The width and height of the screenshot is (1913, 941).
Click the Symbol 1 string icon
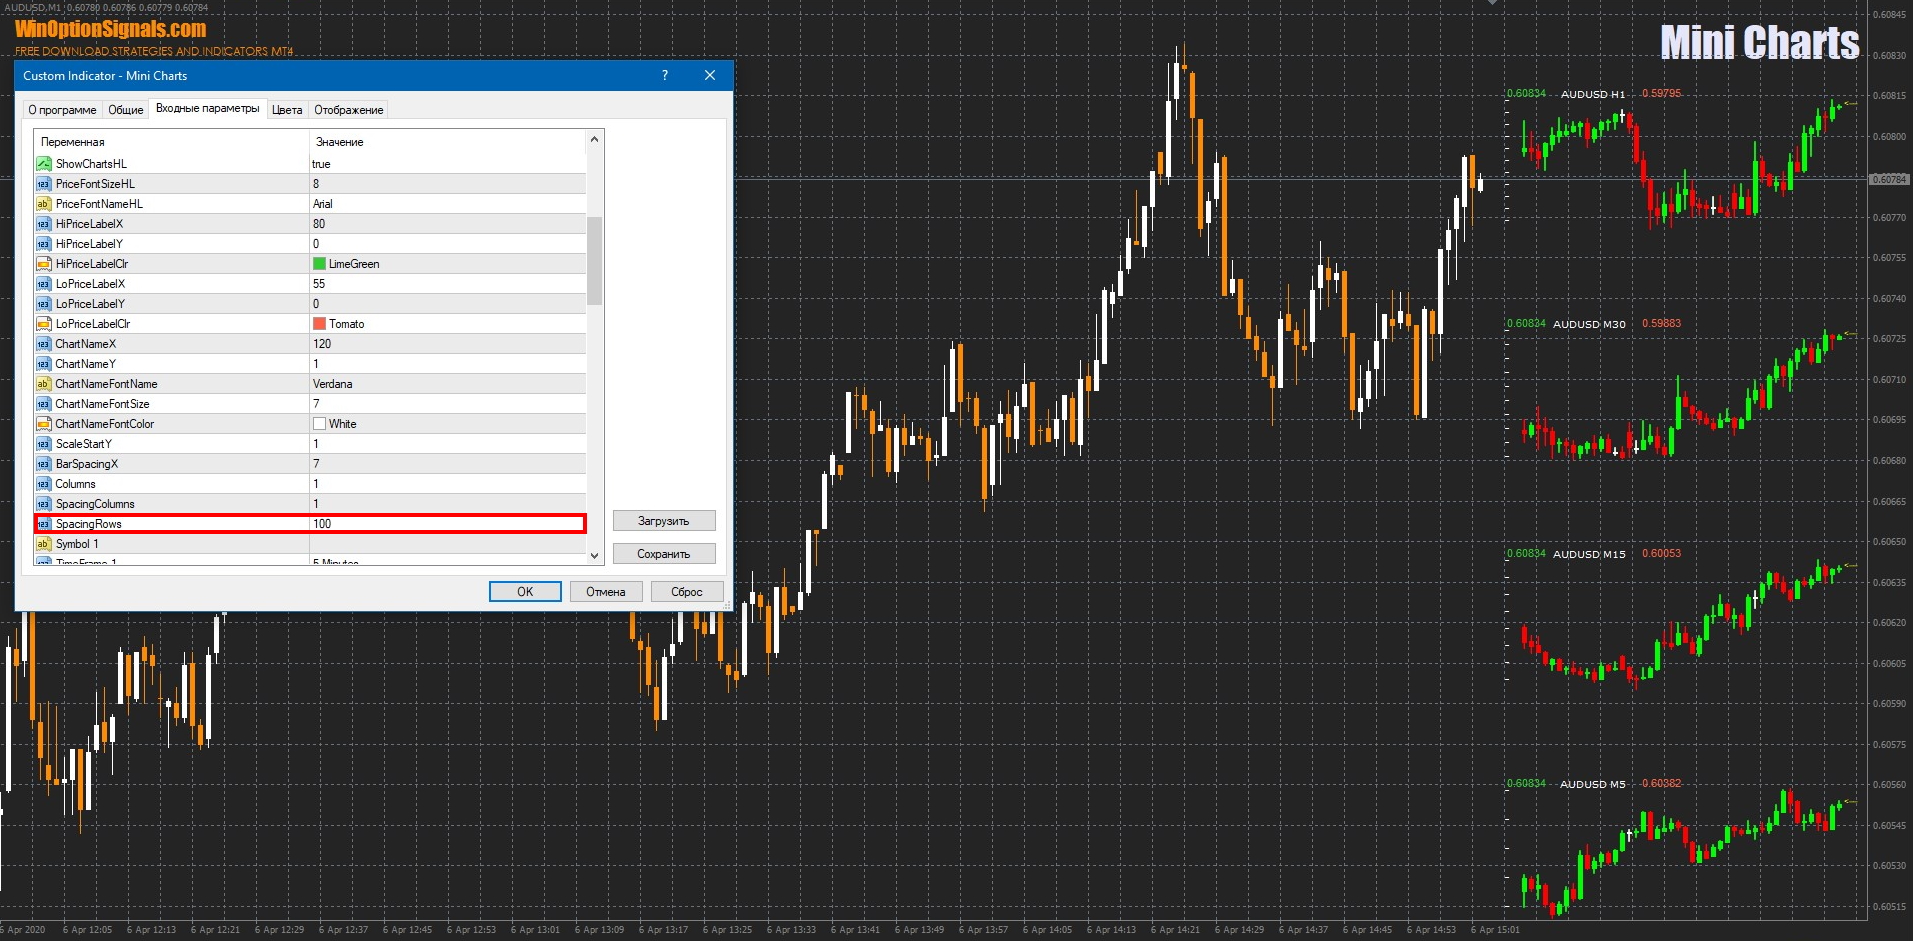[x=43, y=544]
